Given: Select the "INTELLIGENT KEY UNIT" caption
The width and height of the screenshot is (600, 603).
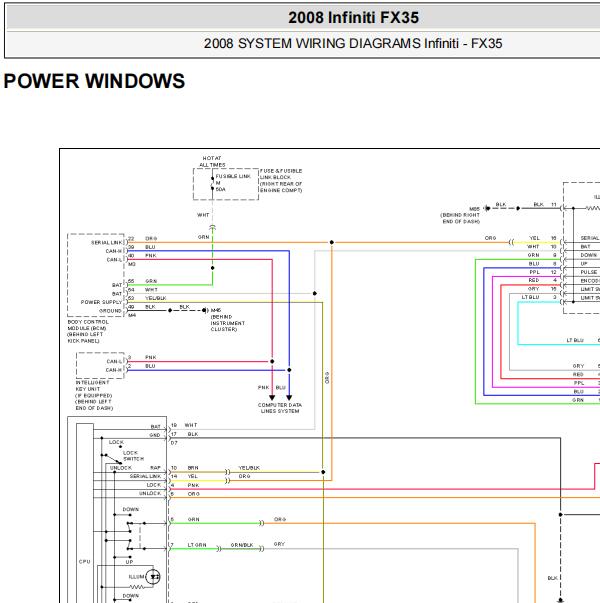Looking at the screenshot, I should (94, 395).
